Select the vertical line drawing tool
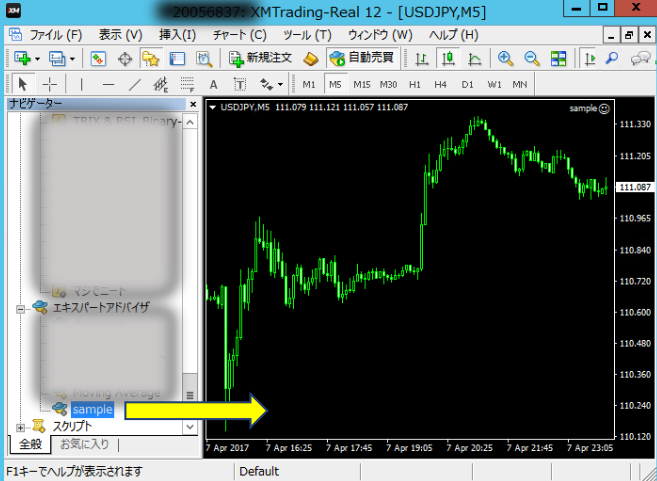Viewport: 657px width, 481px height. [81, 84]
